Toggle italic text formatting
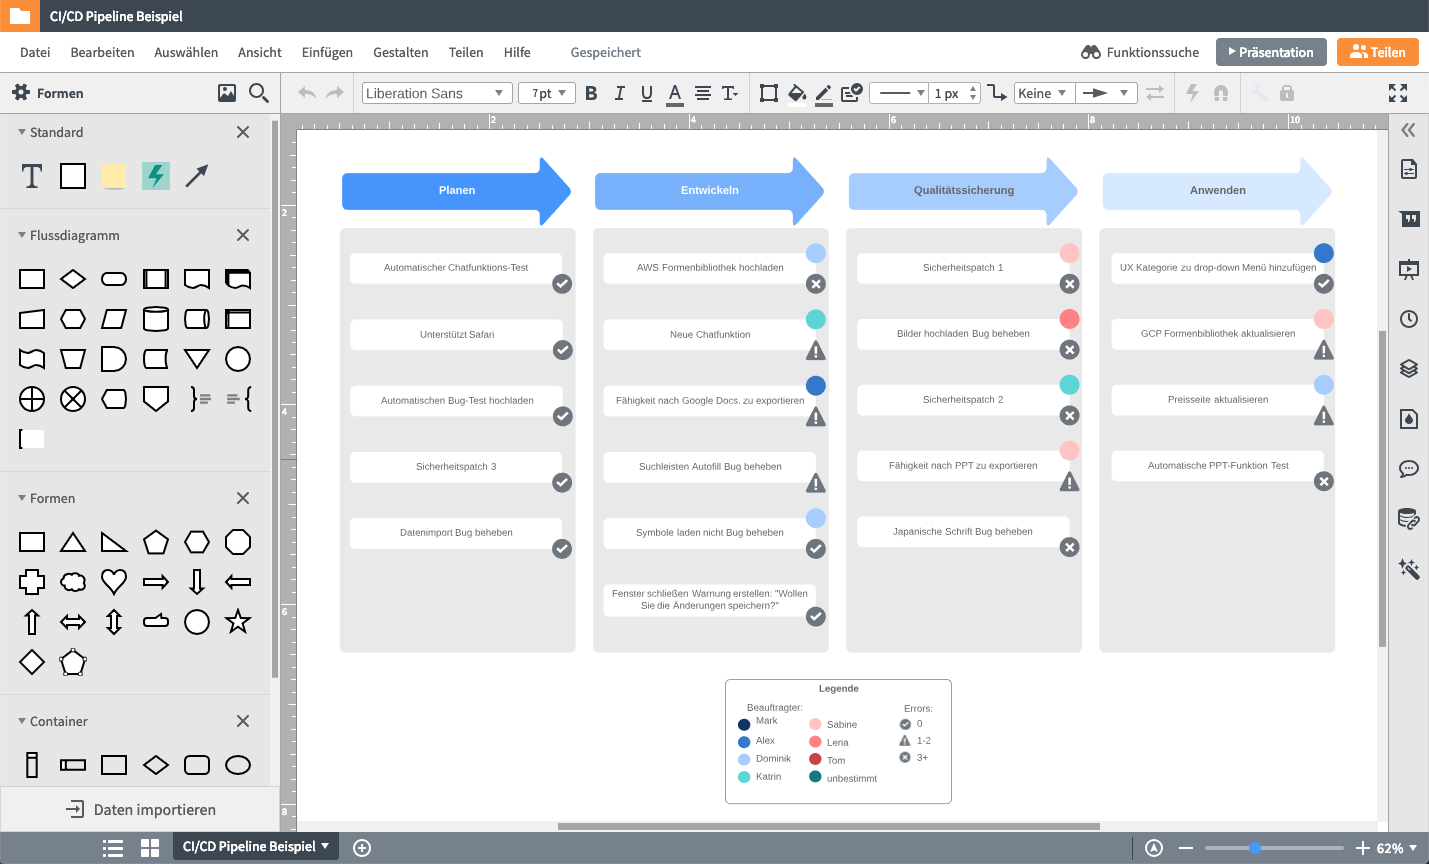Screen dimensions: 1429x864 (x=619, y=93)
